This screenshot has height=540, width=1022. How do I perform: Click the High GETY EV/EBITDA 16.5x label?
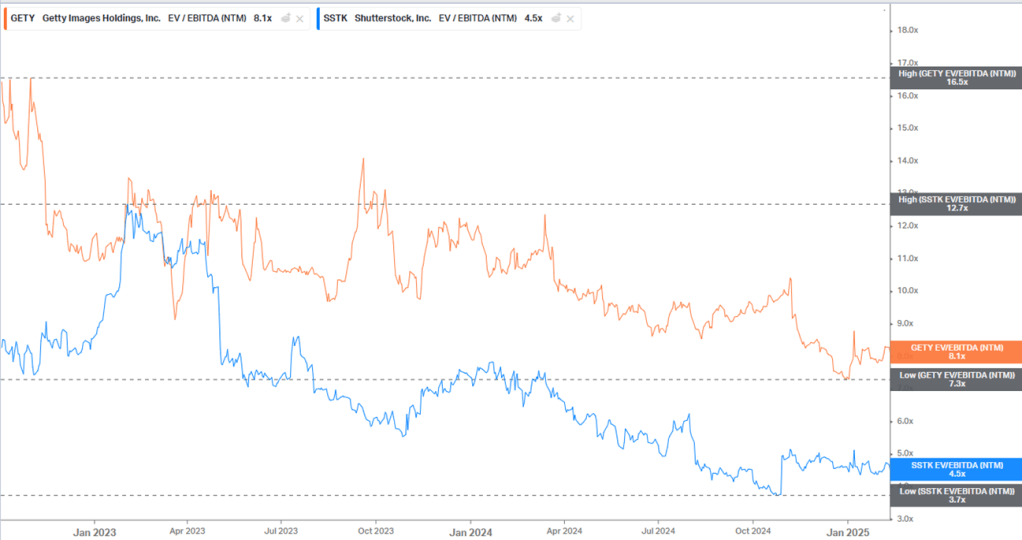[x=955, y=78]
